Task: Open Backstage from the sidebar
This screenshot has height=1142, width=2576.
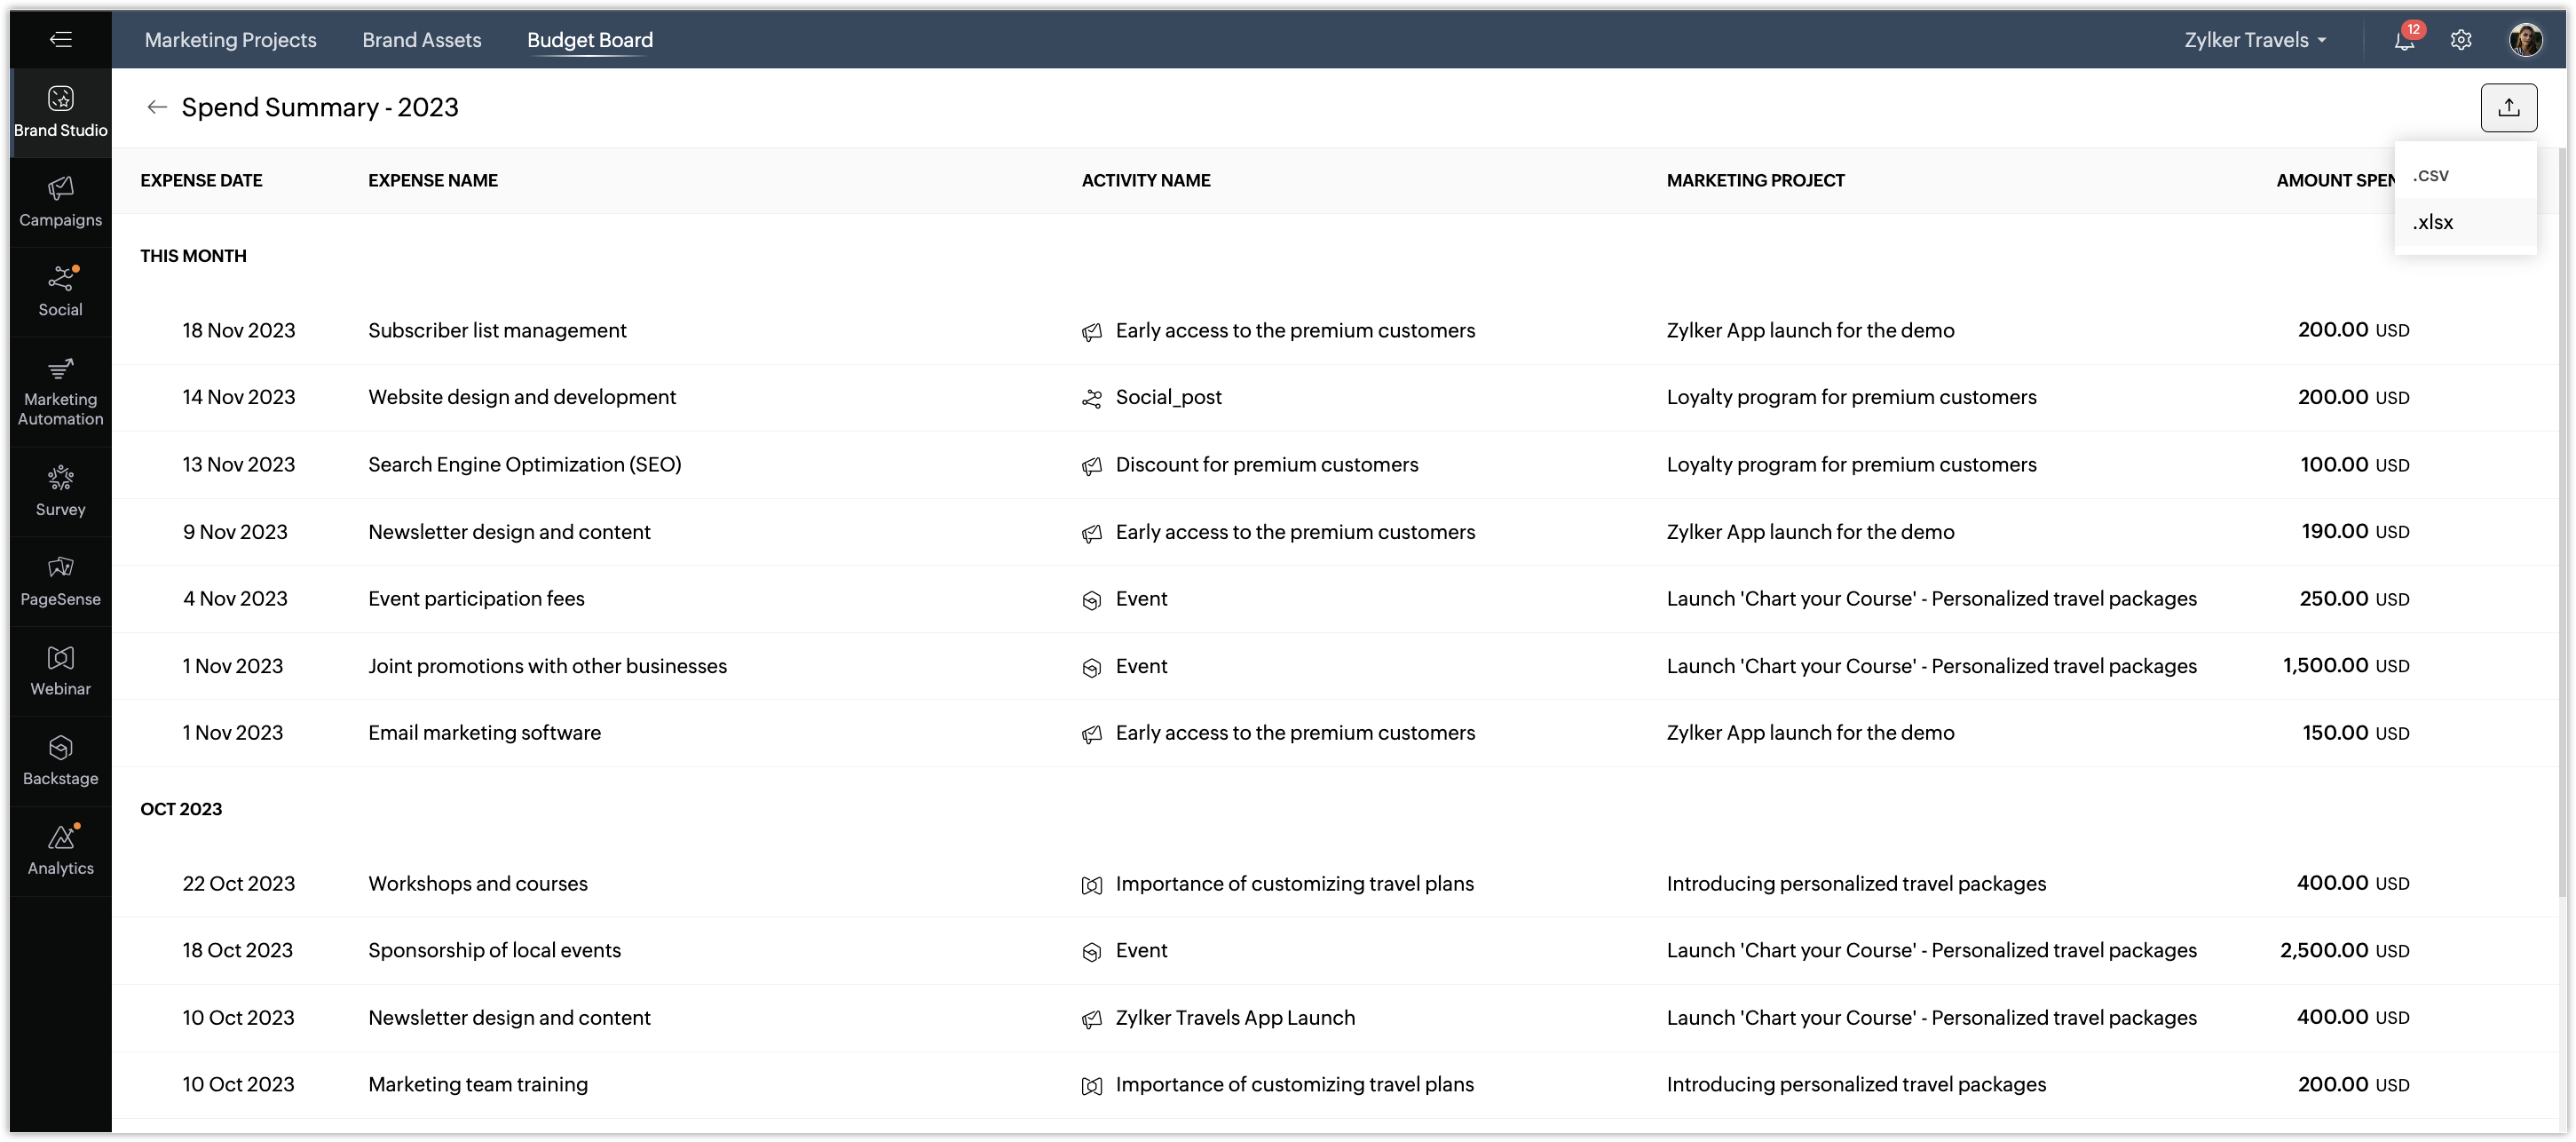Action: 60,761
